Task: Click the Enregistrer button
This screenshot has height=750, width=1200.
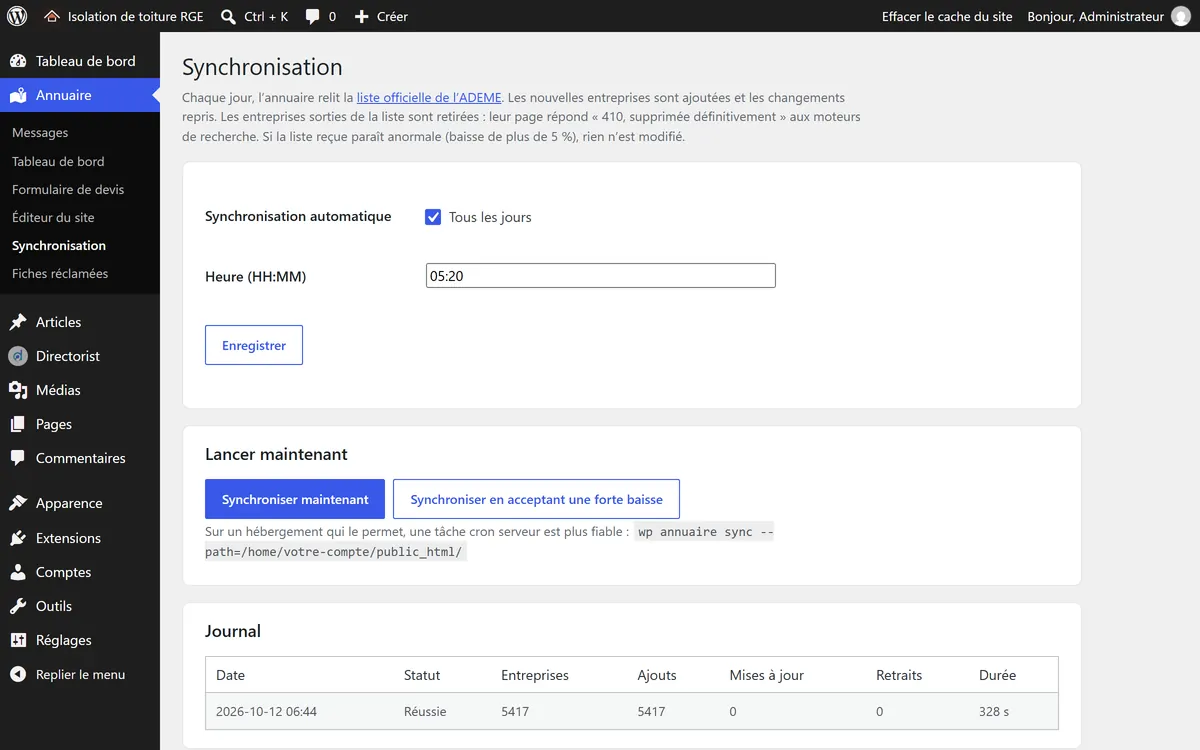Action: [254, 345]
